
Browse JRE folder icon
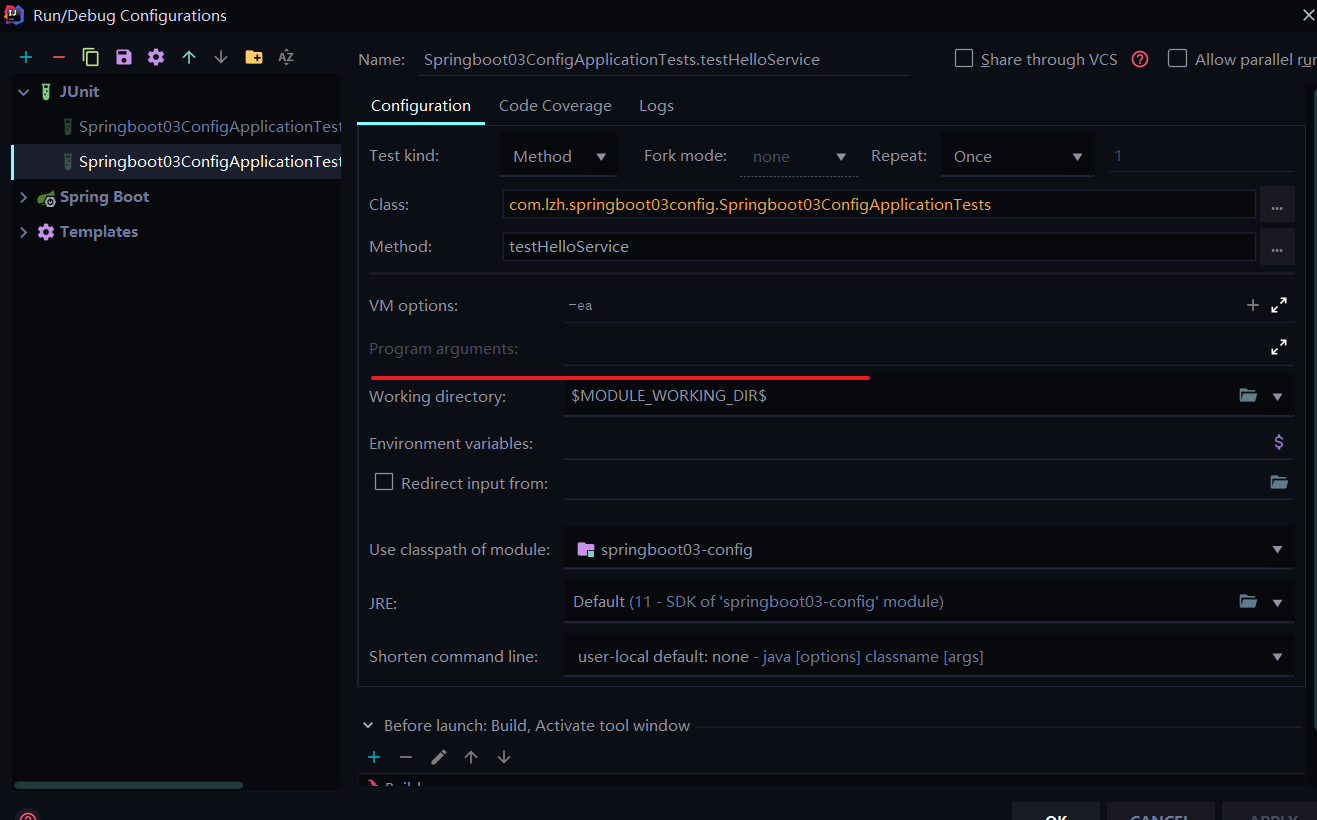coord(1248,602)
